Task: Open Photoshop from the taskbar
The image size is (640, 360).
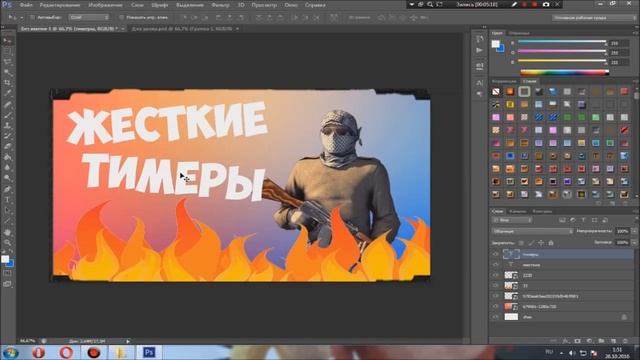Action: click(149, 352)
